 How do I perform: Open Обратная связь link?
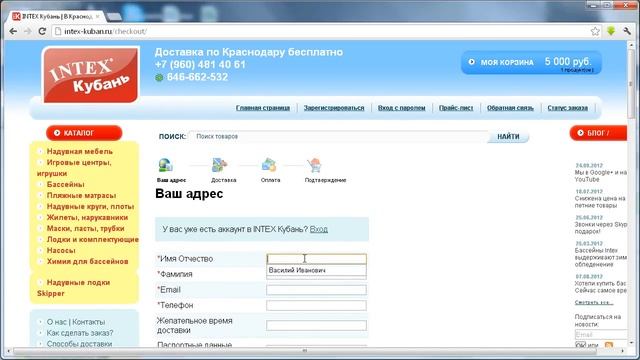point(510,108)
